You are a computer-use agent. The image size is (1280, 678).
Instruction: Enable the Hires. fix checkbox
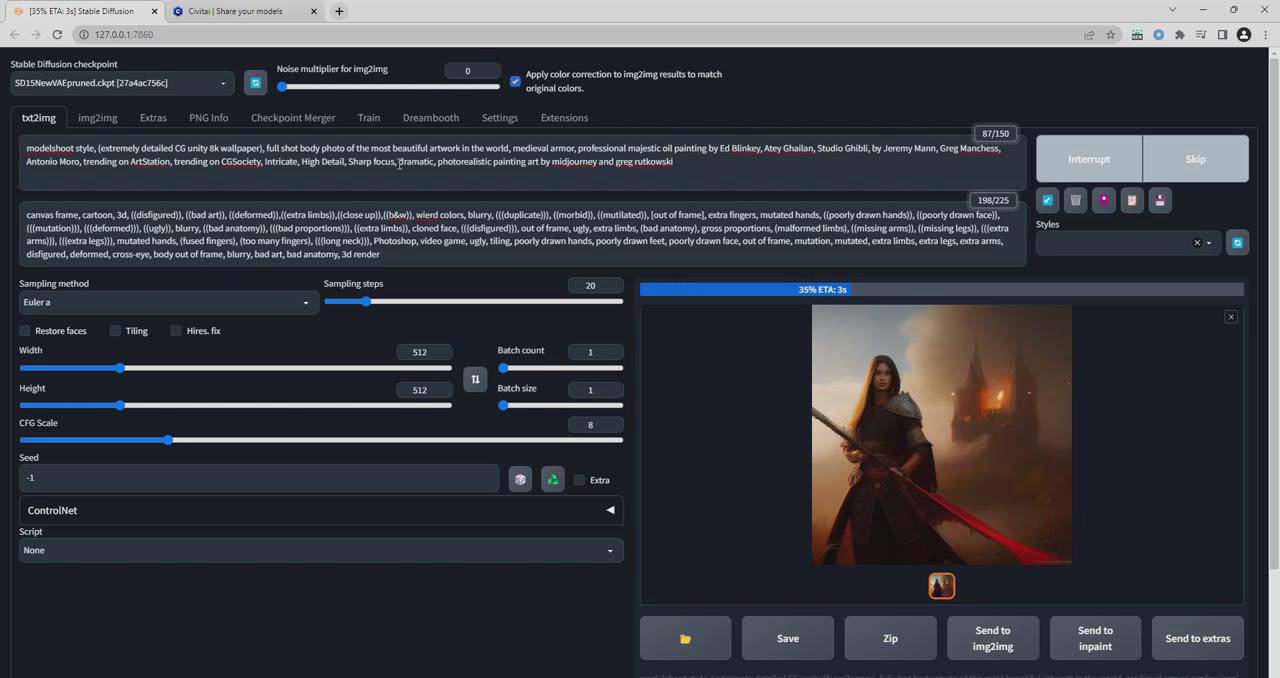(175, 330)
